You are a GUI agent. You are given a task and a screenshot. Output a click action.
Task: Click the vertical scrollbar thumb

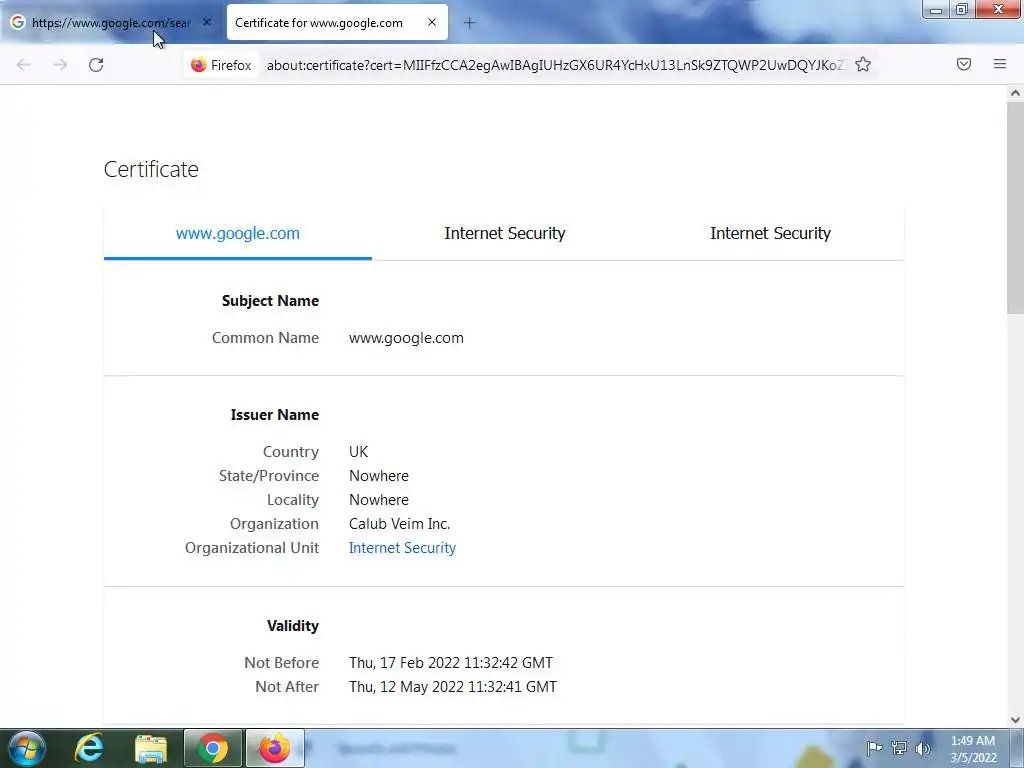click(1015, 208)
